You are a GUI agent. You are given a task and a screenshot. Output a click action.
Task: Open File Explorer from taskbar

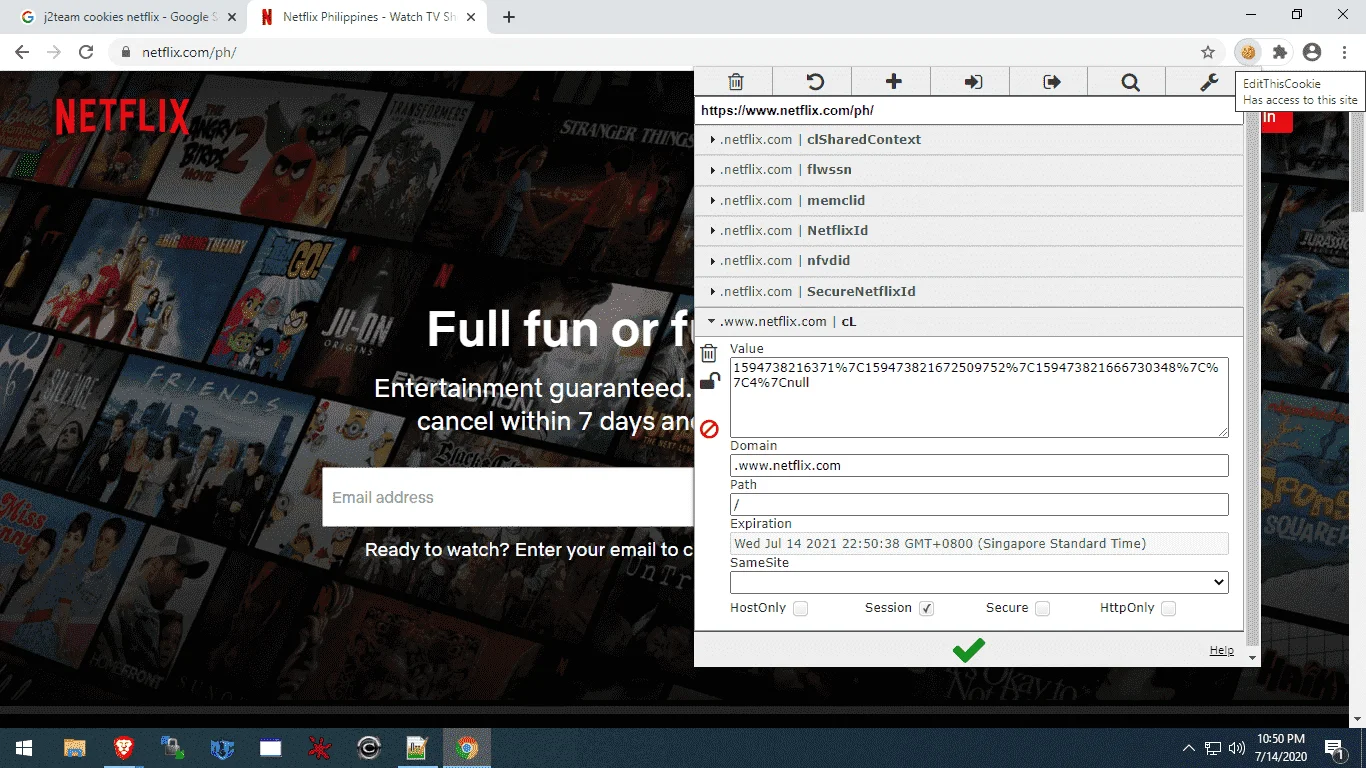[x=75, y=748]
